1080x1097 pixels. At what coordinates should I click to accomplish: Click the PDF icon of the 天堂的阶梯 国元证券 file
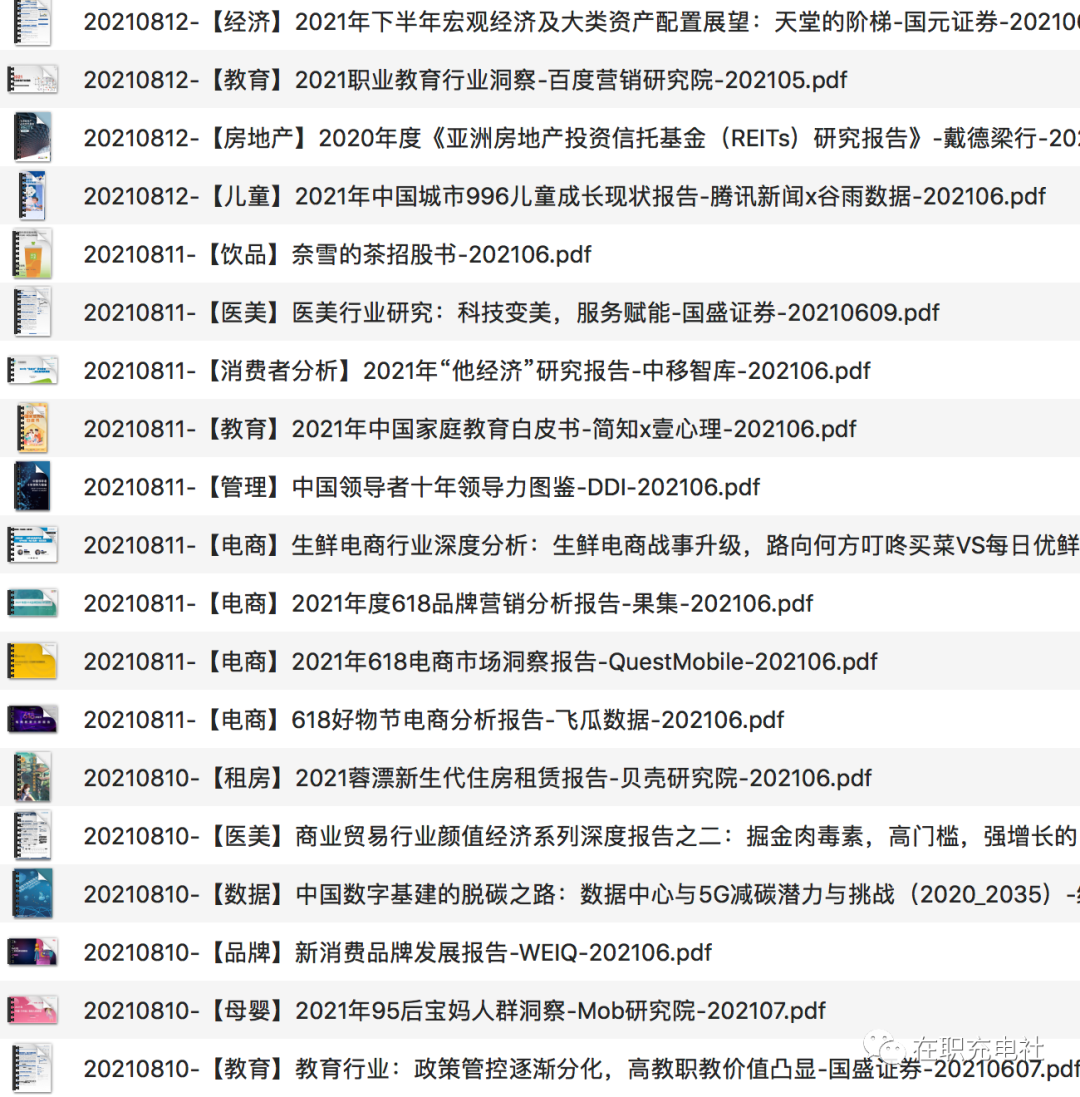pos(32,22)
